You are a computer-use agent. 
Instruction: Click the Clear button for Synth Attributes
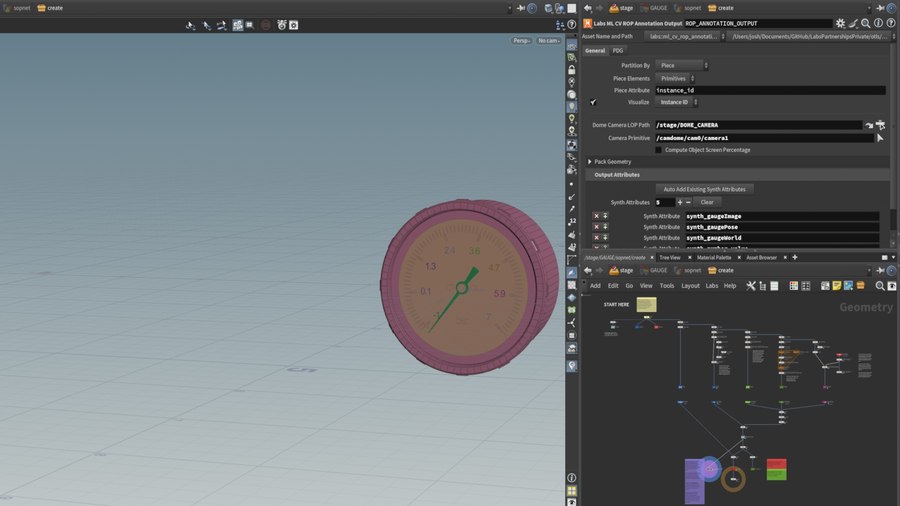tap(706, 202)
